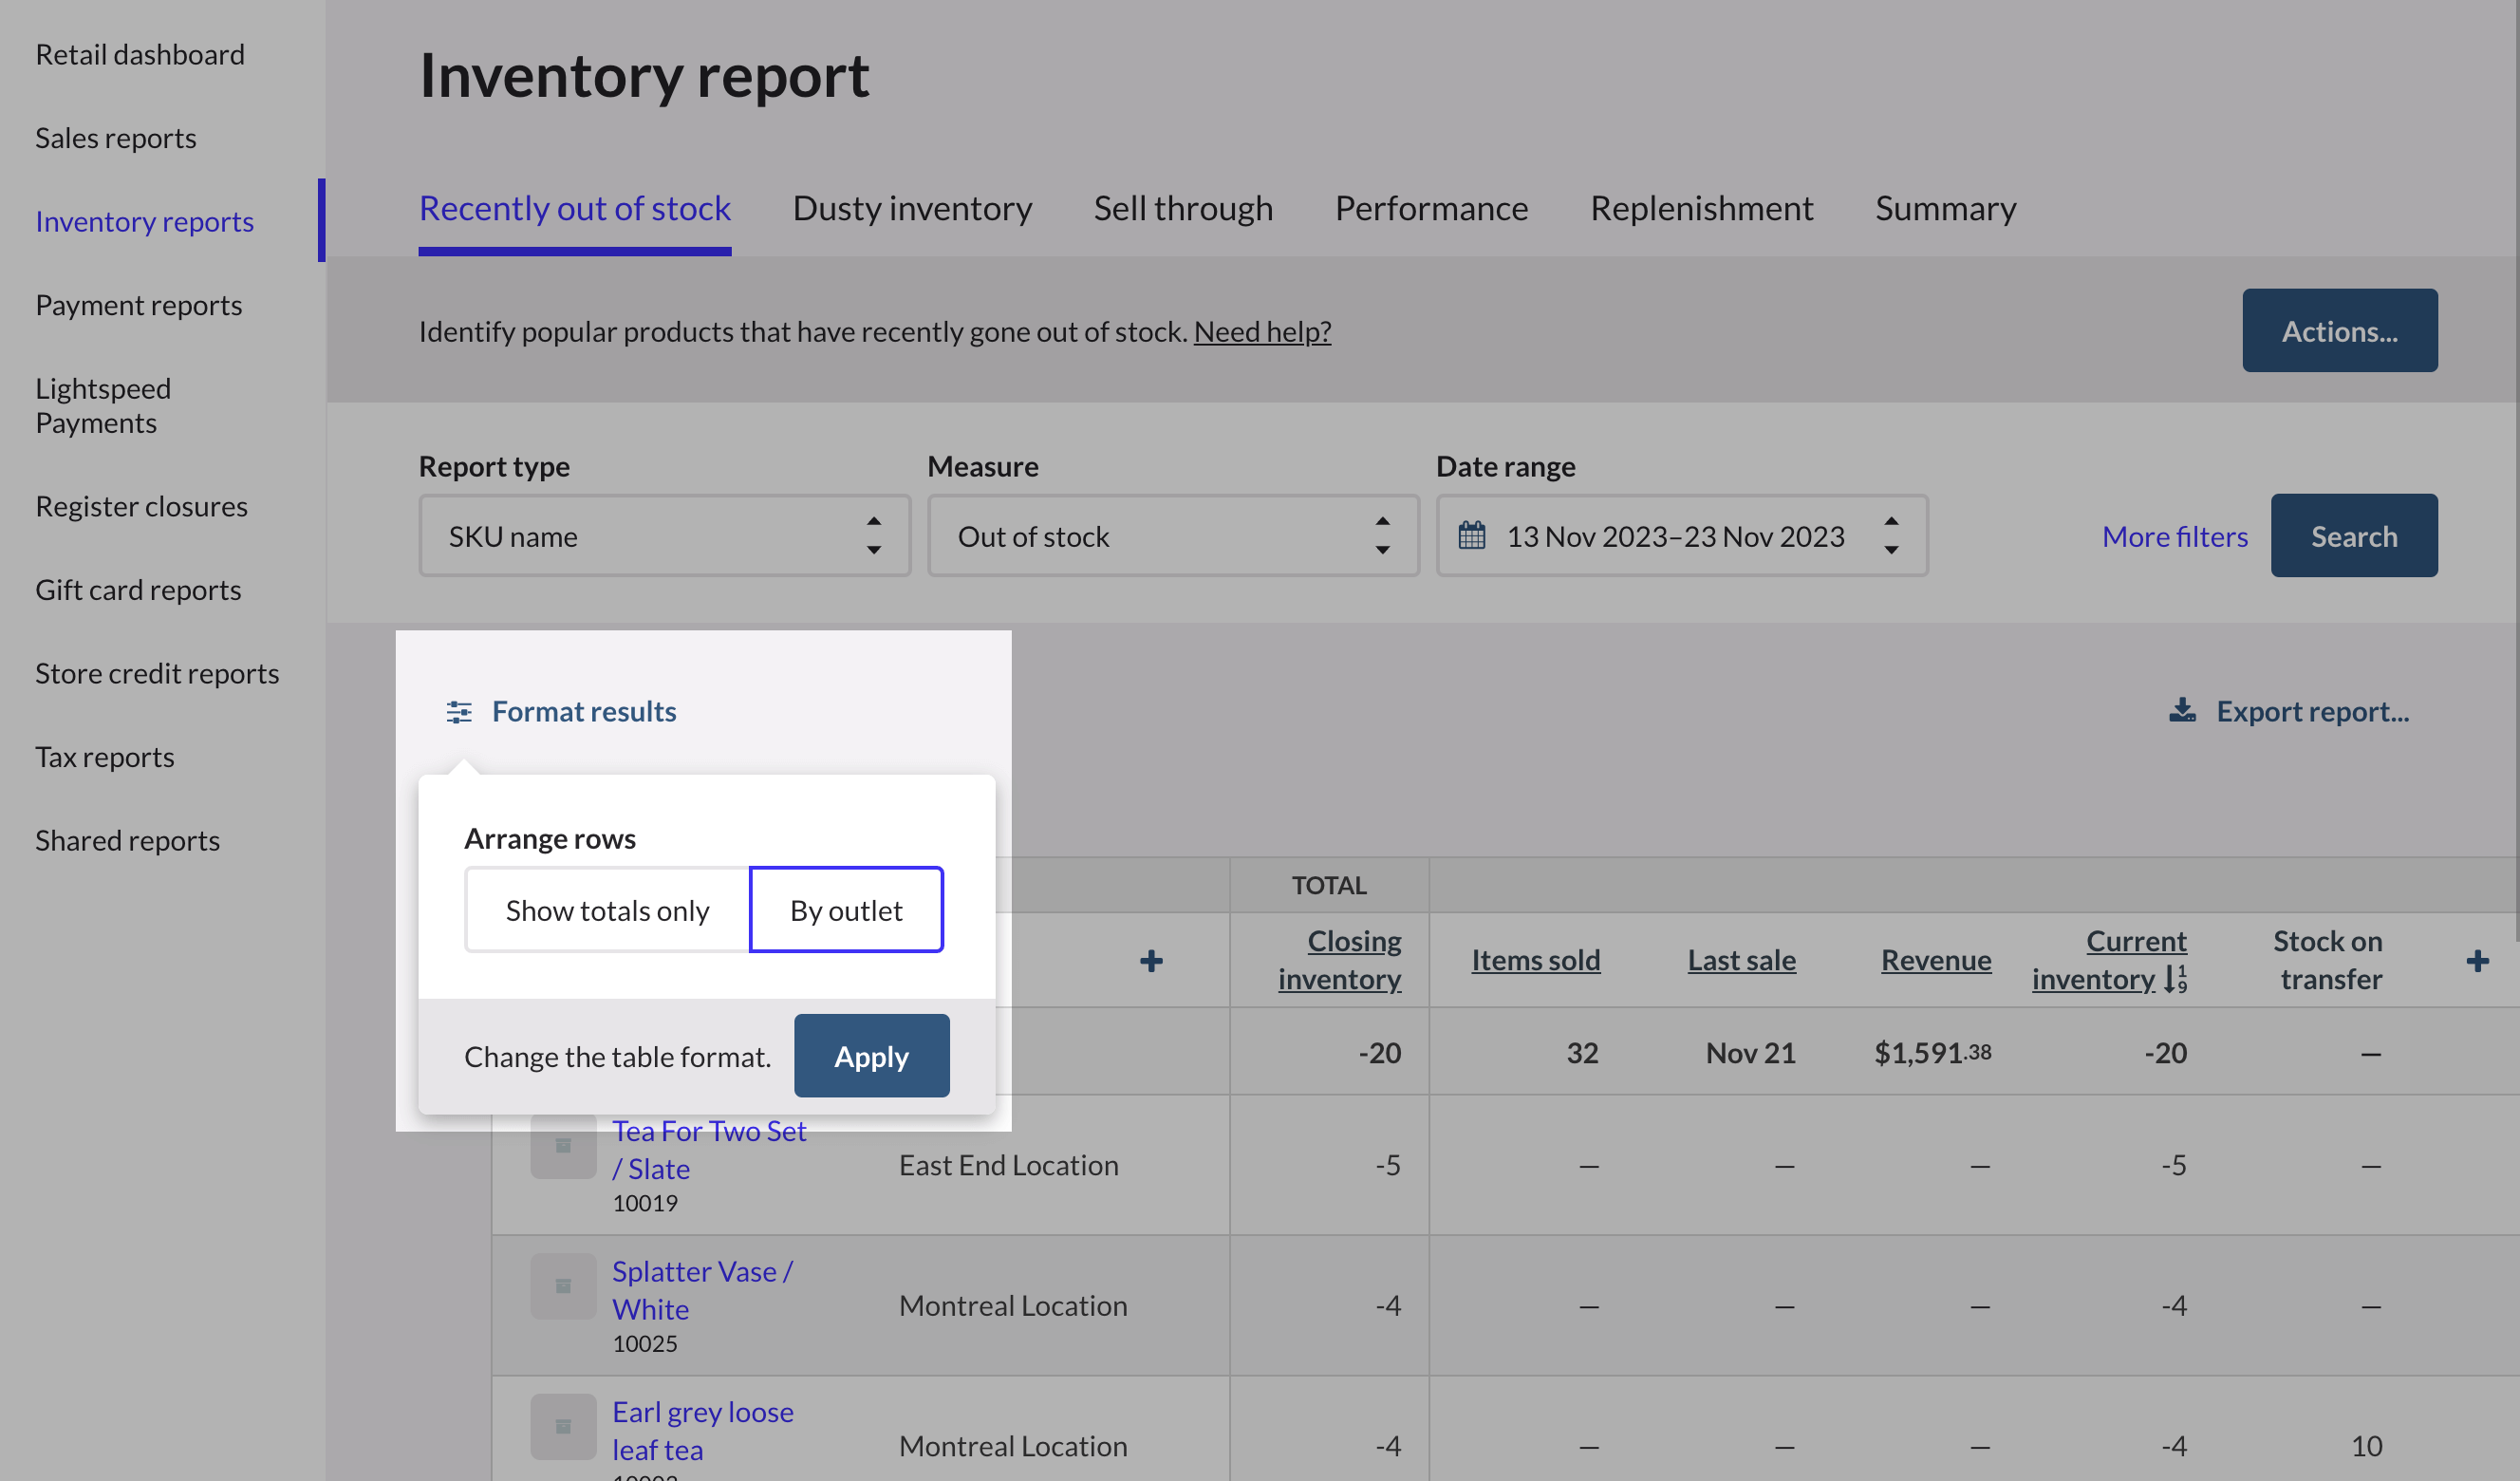Screen dimensions: 2520x1481
Task: Open the Sell through tab
Action: (1183, 208)
